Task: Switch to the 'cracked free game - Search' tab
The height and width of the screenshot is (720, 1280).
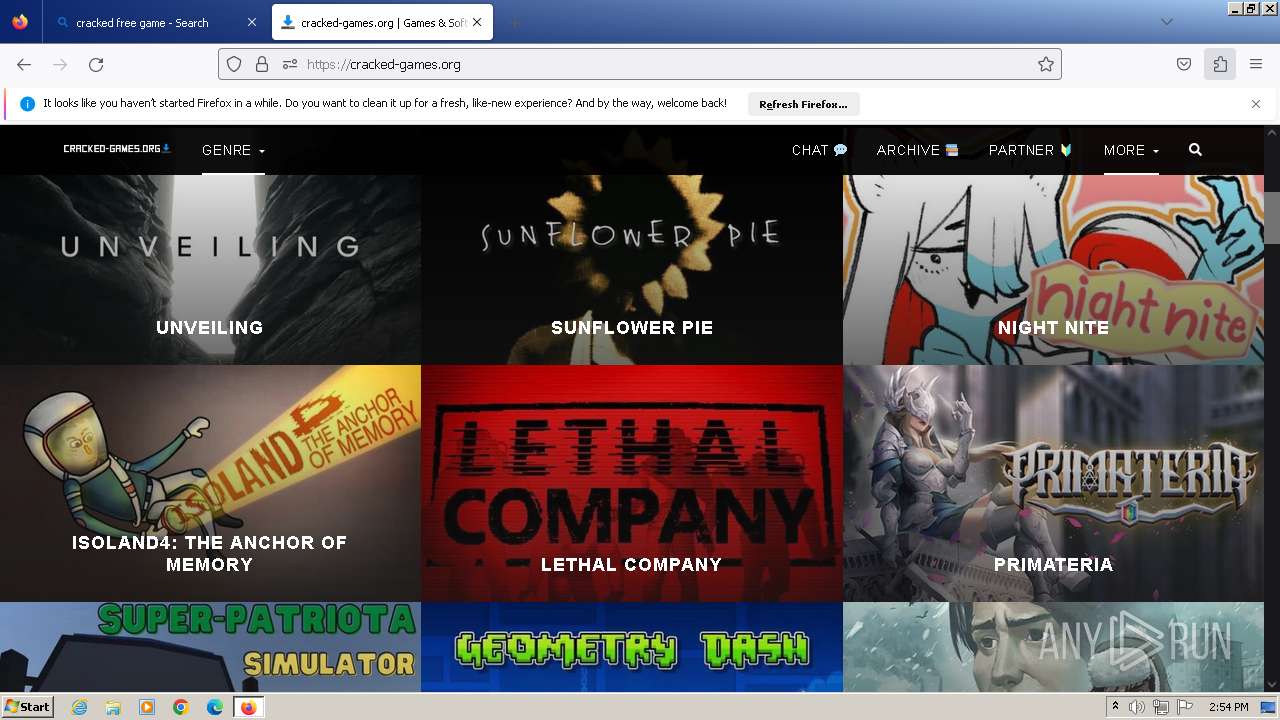Action: (155, 22)
